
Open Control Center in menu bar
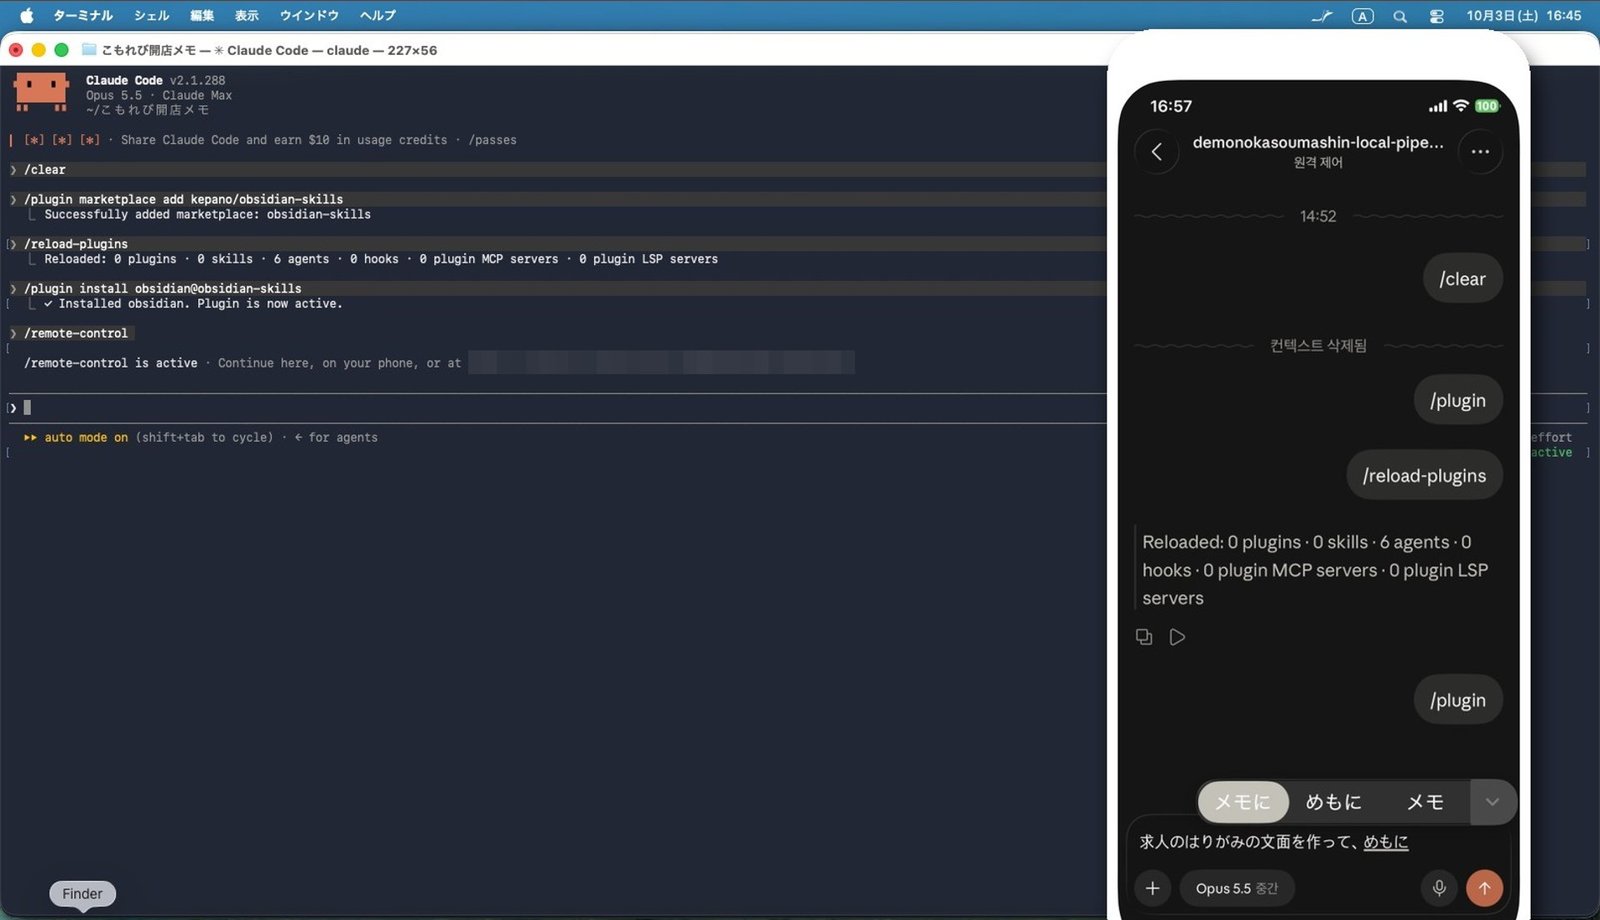click(x=1437, y=16)
